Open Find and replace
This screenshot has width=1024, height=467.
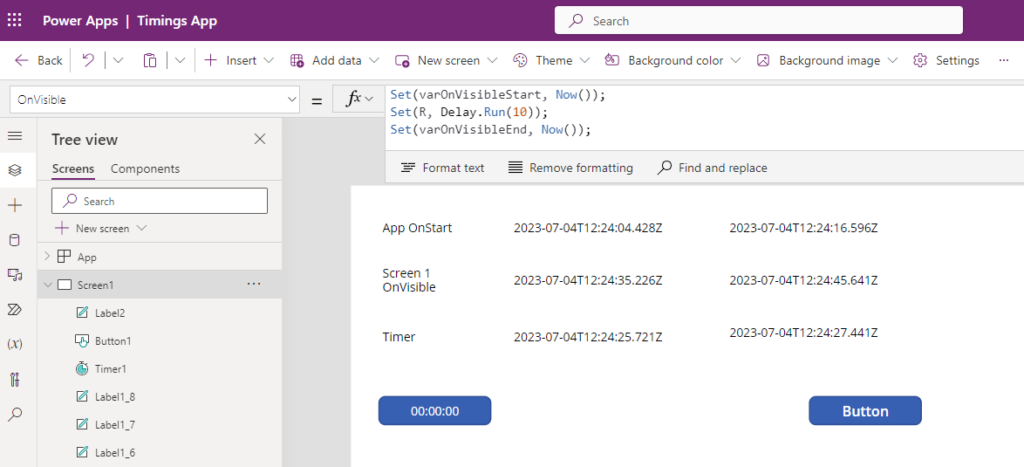[712, 168]
